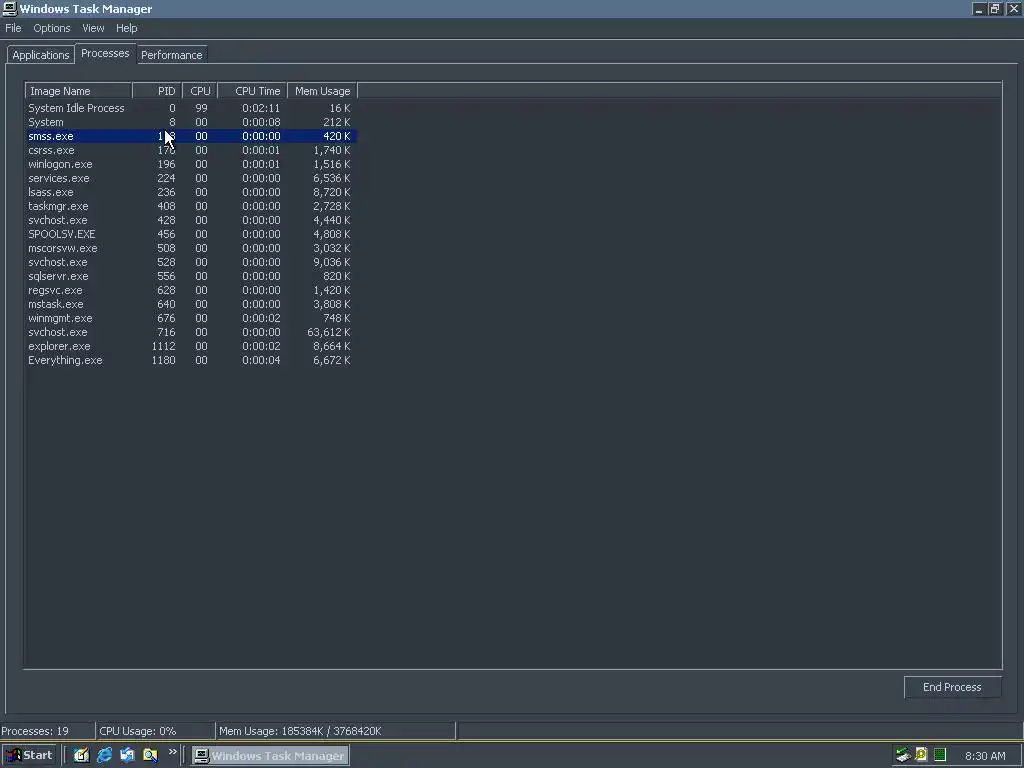Screen dimensions: 1024x768
Task: Select the System process row with PID 8
Action: click(191, 122)
